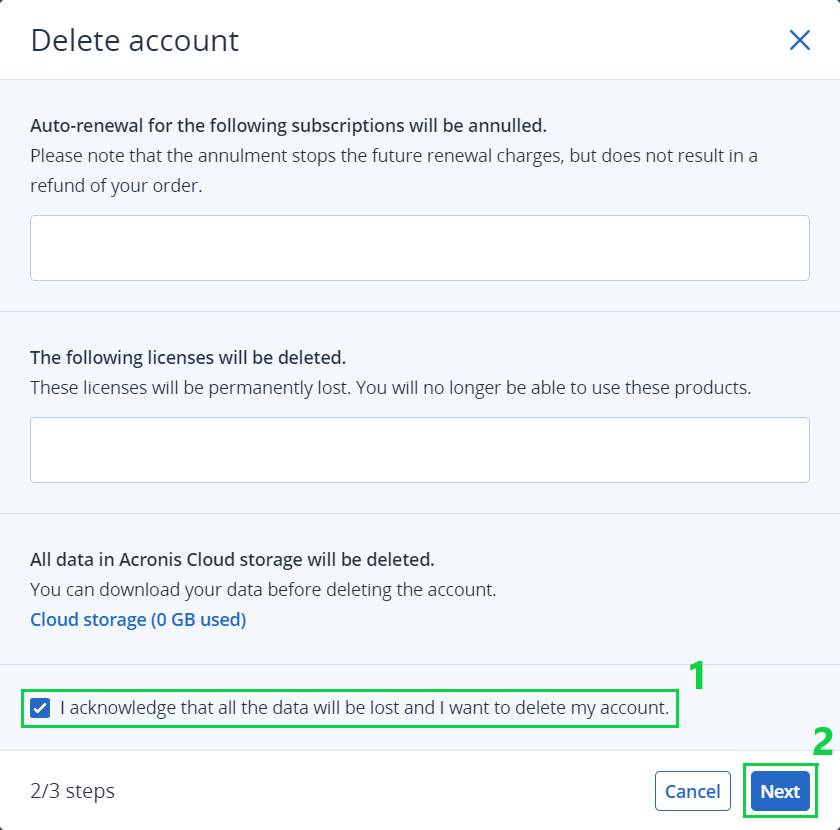This screenshot has height=830, width=840.
Task: Click the 'Delete account' dialog title
Action: 134,41
